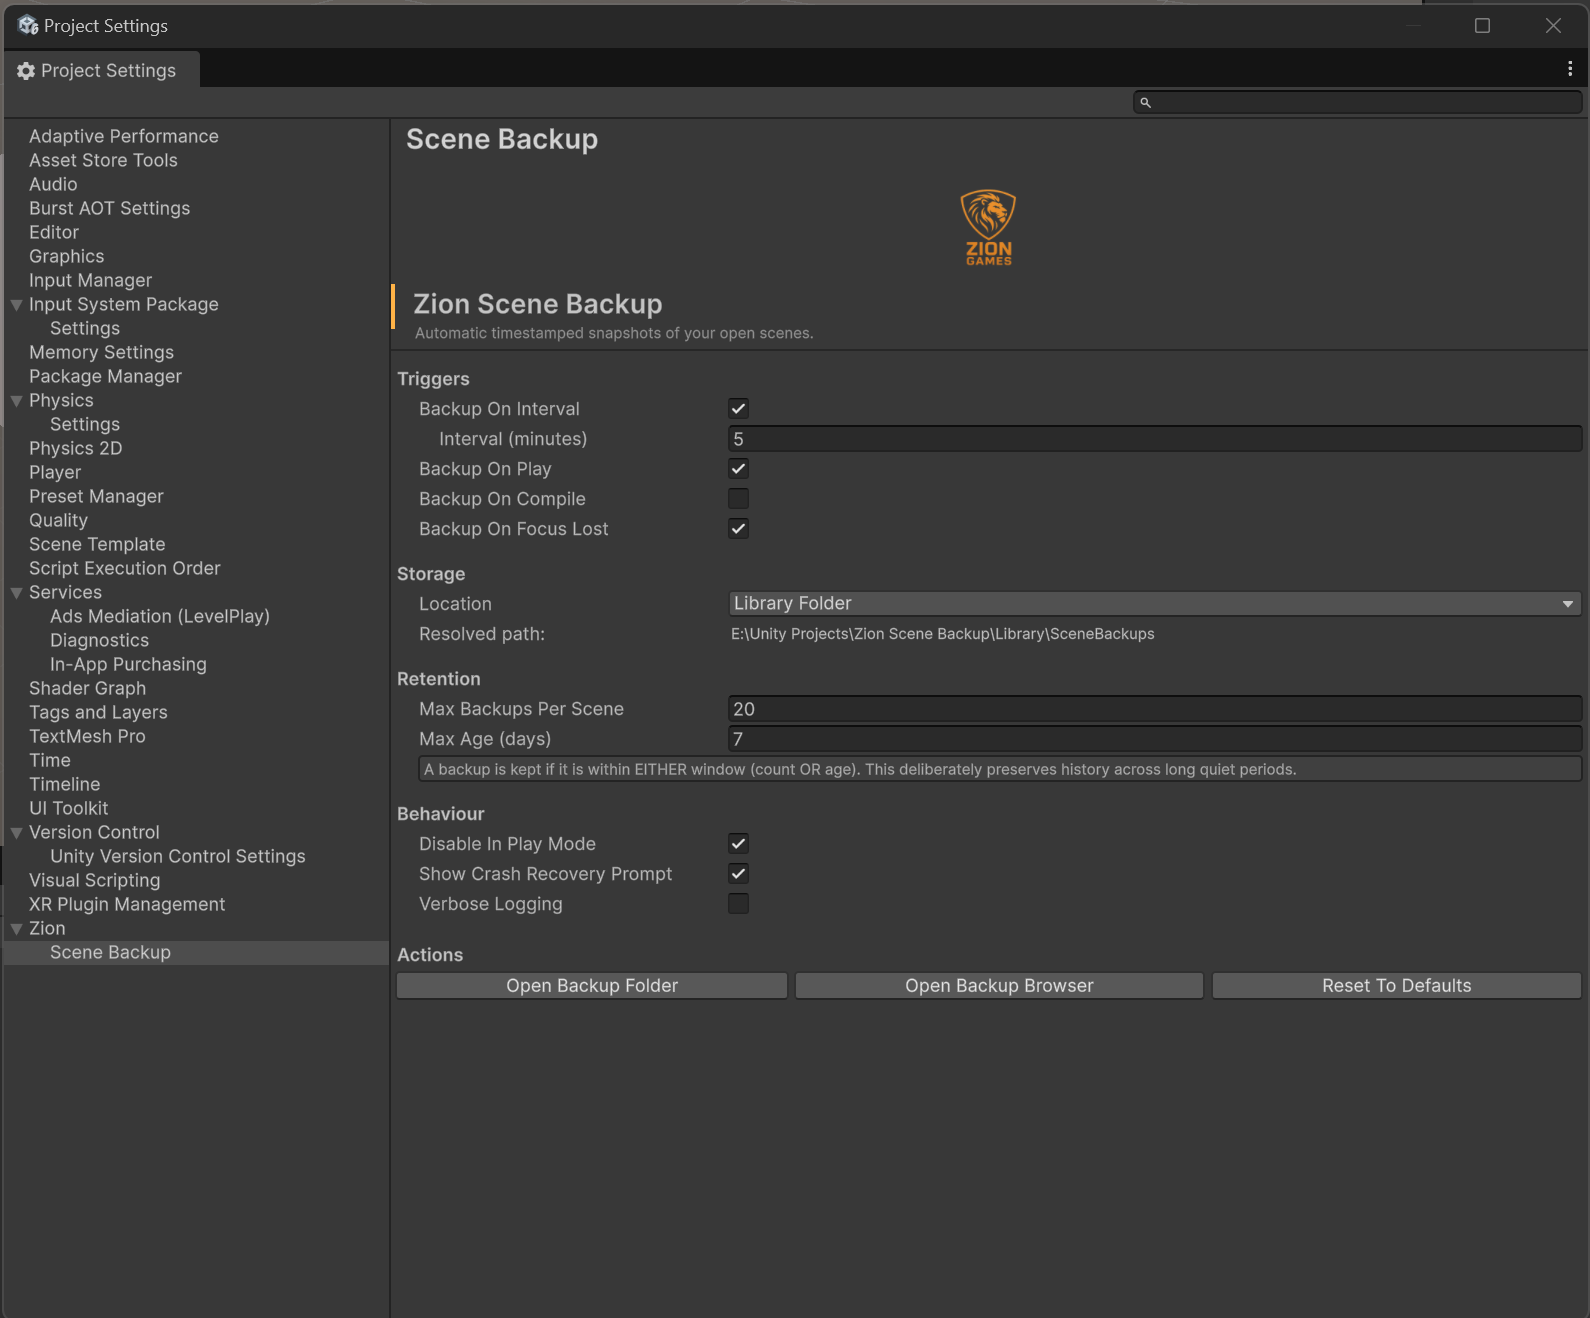1590x1318 pixels.
Task: Click the Unity icon in title bar
Action: point(28,25)
